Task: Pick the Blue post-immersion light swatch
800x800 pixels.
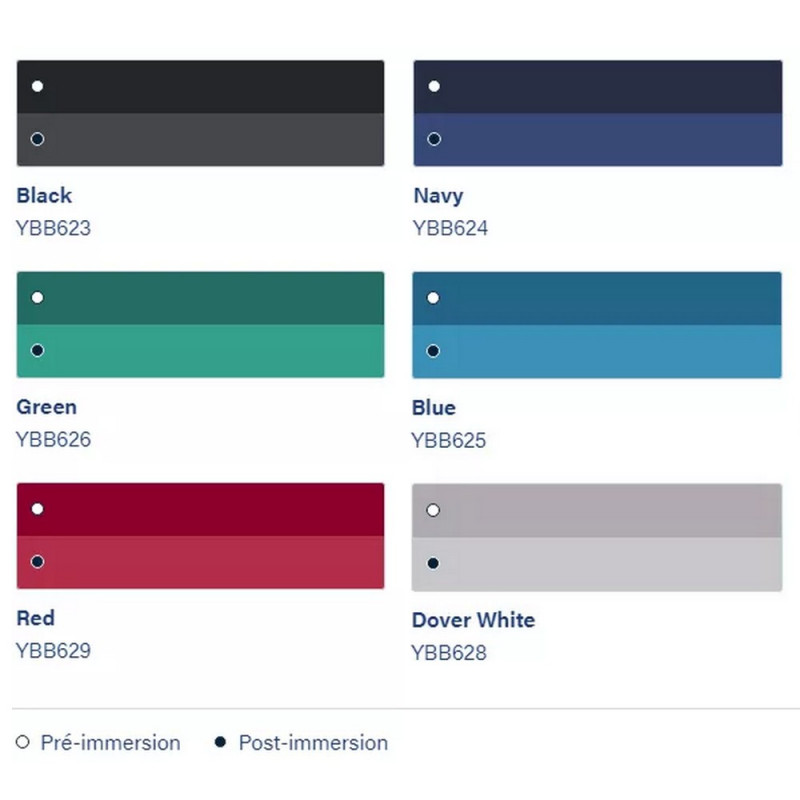Action: (x=600, y=352)
